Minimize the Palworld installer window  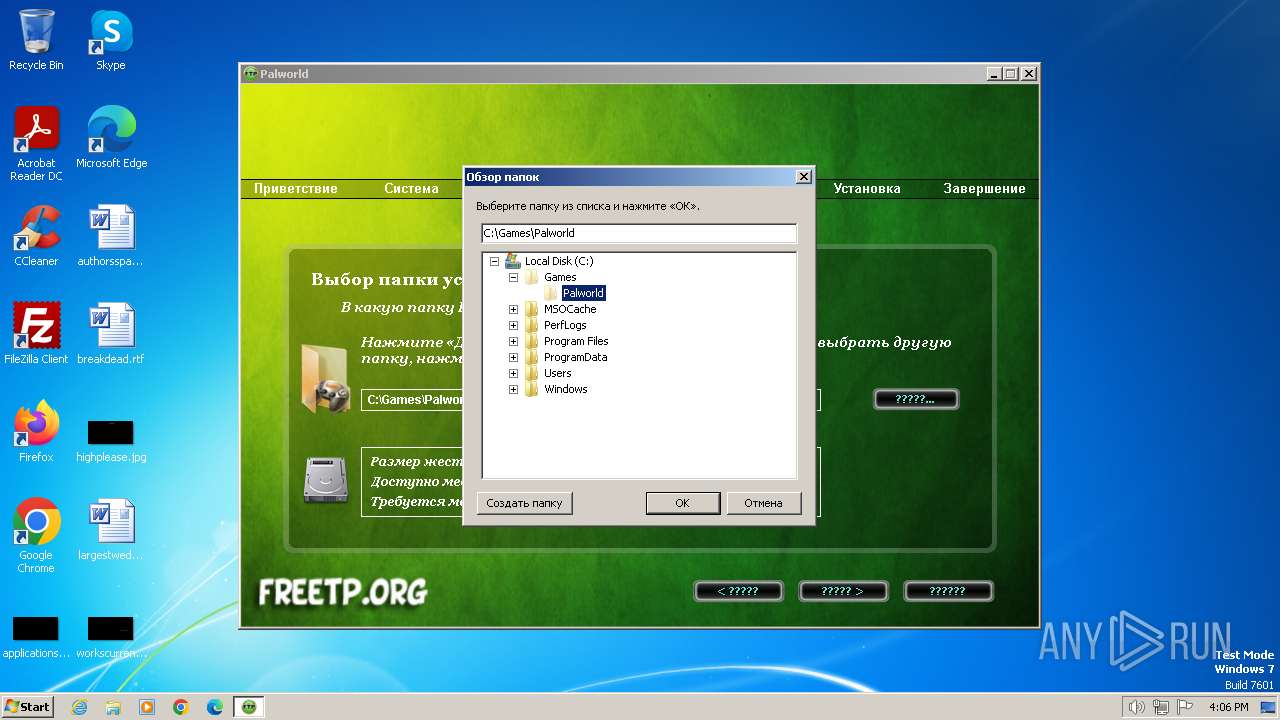(x=993, y=74)
